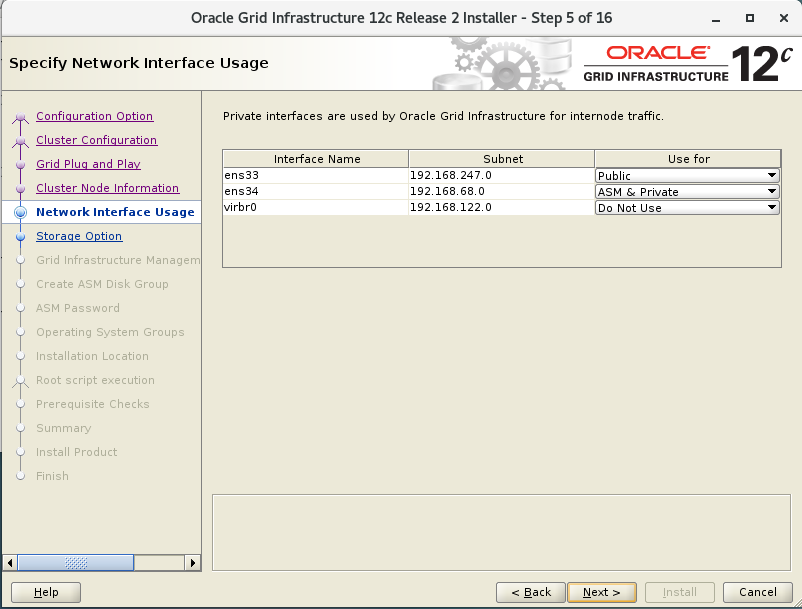Minimize the installer window

tap(716, 18)
